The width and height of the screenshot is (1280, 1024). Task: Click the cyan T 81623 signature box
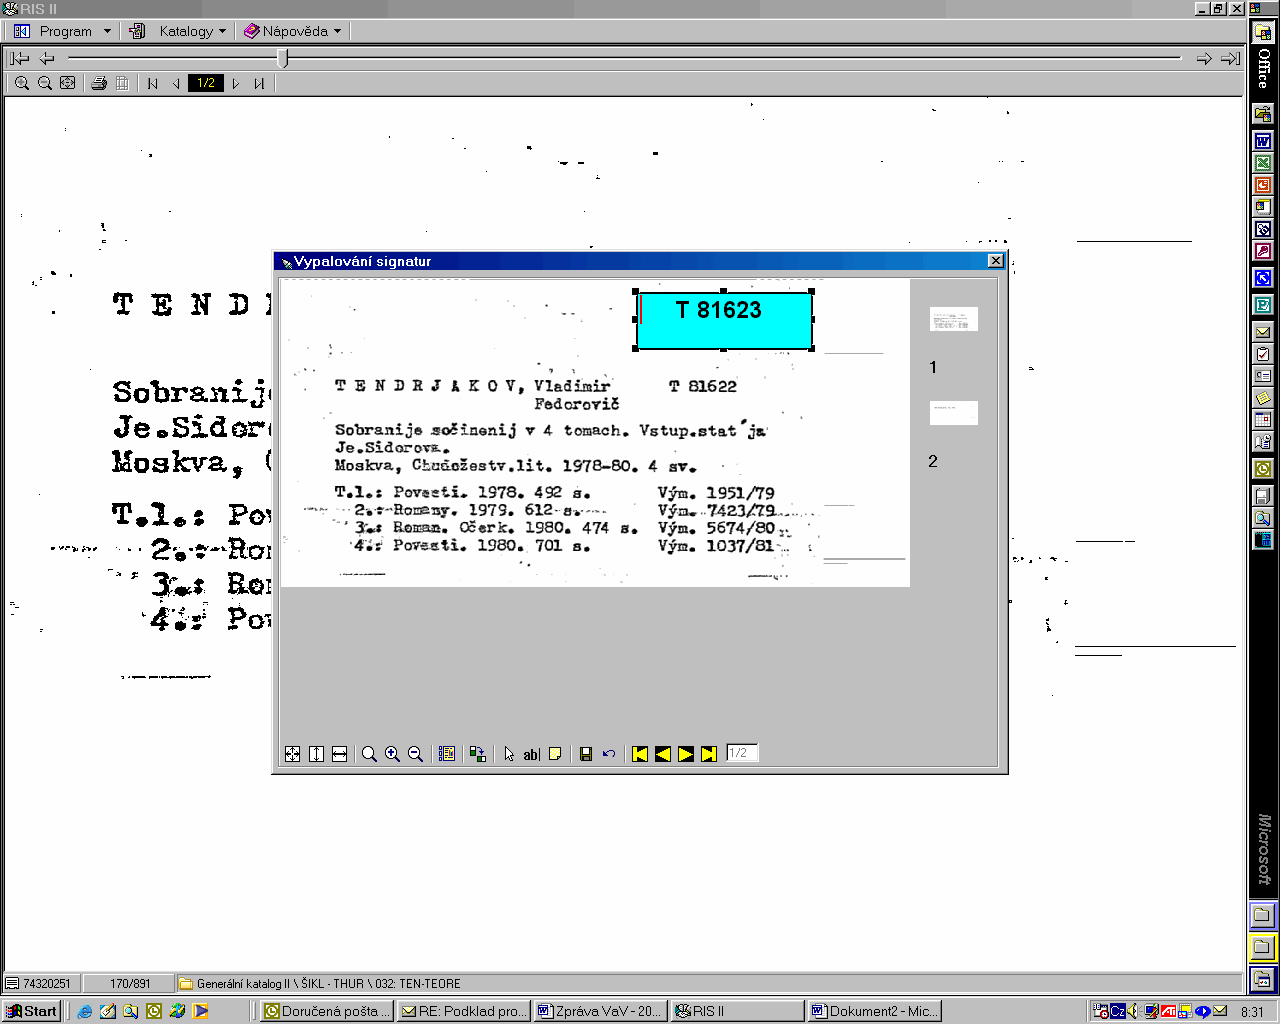[724, 320]
